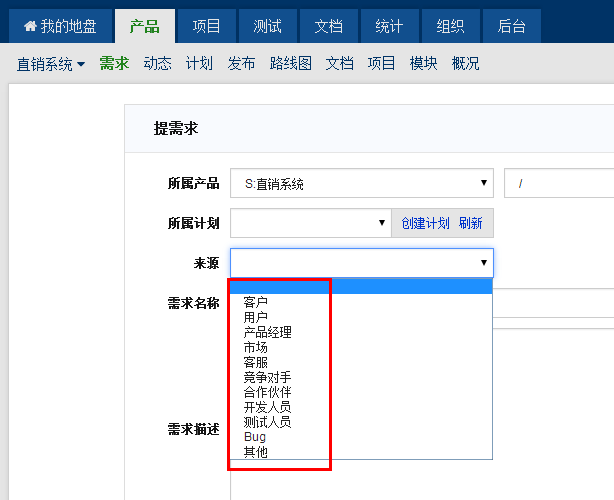Open the 统计 main tab

pyautogui.click(x=390, y=26)
